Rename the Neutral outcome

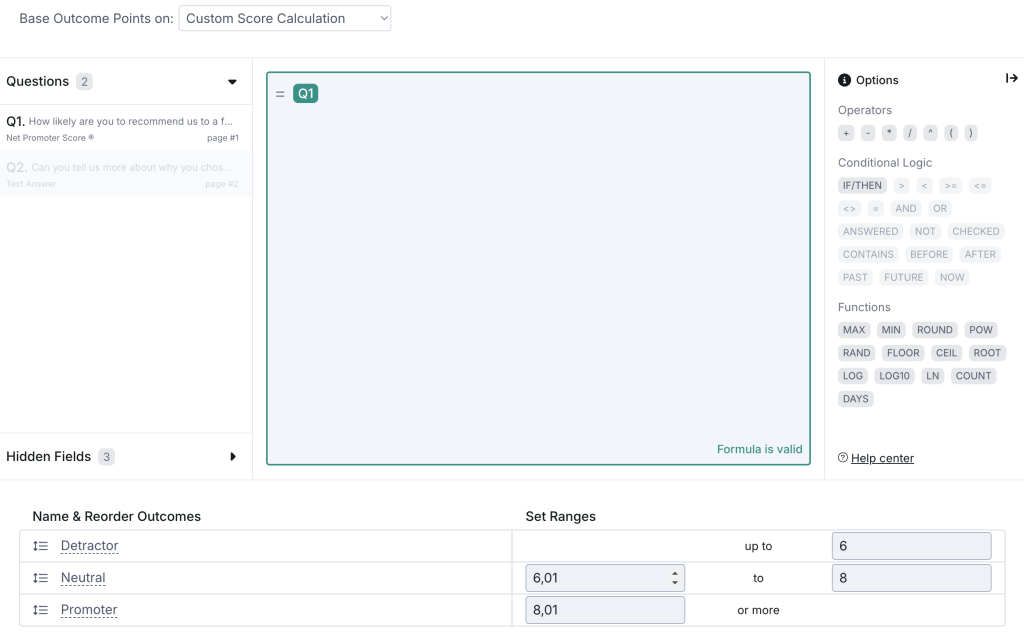click(83, 577)
